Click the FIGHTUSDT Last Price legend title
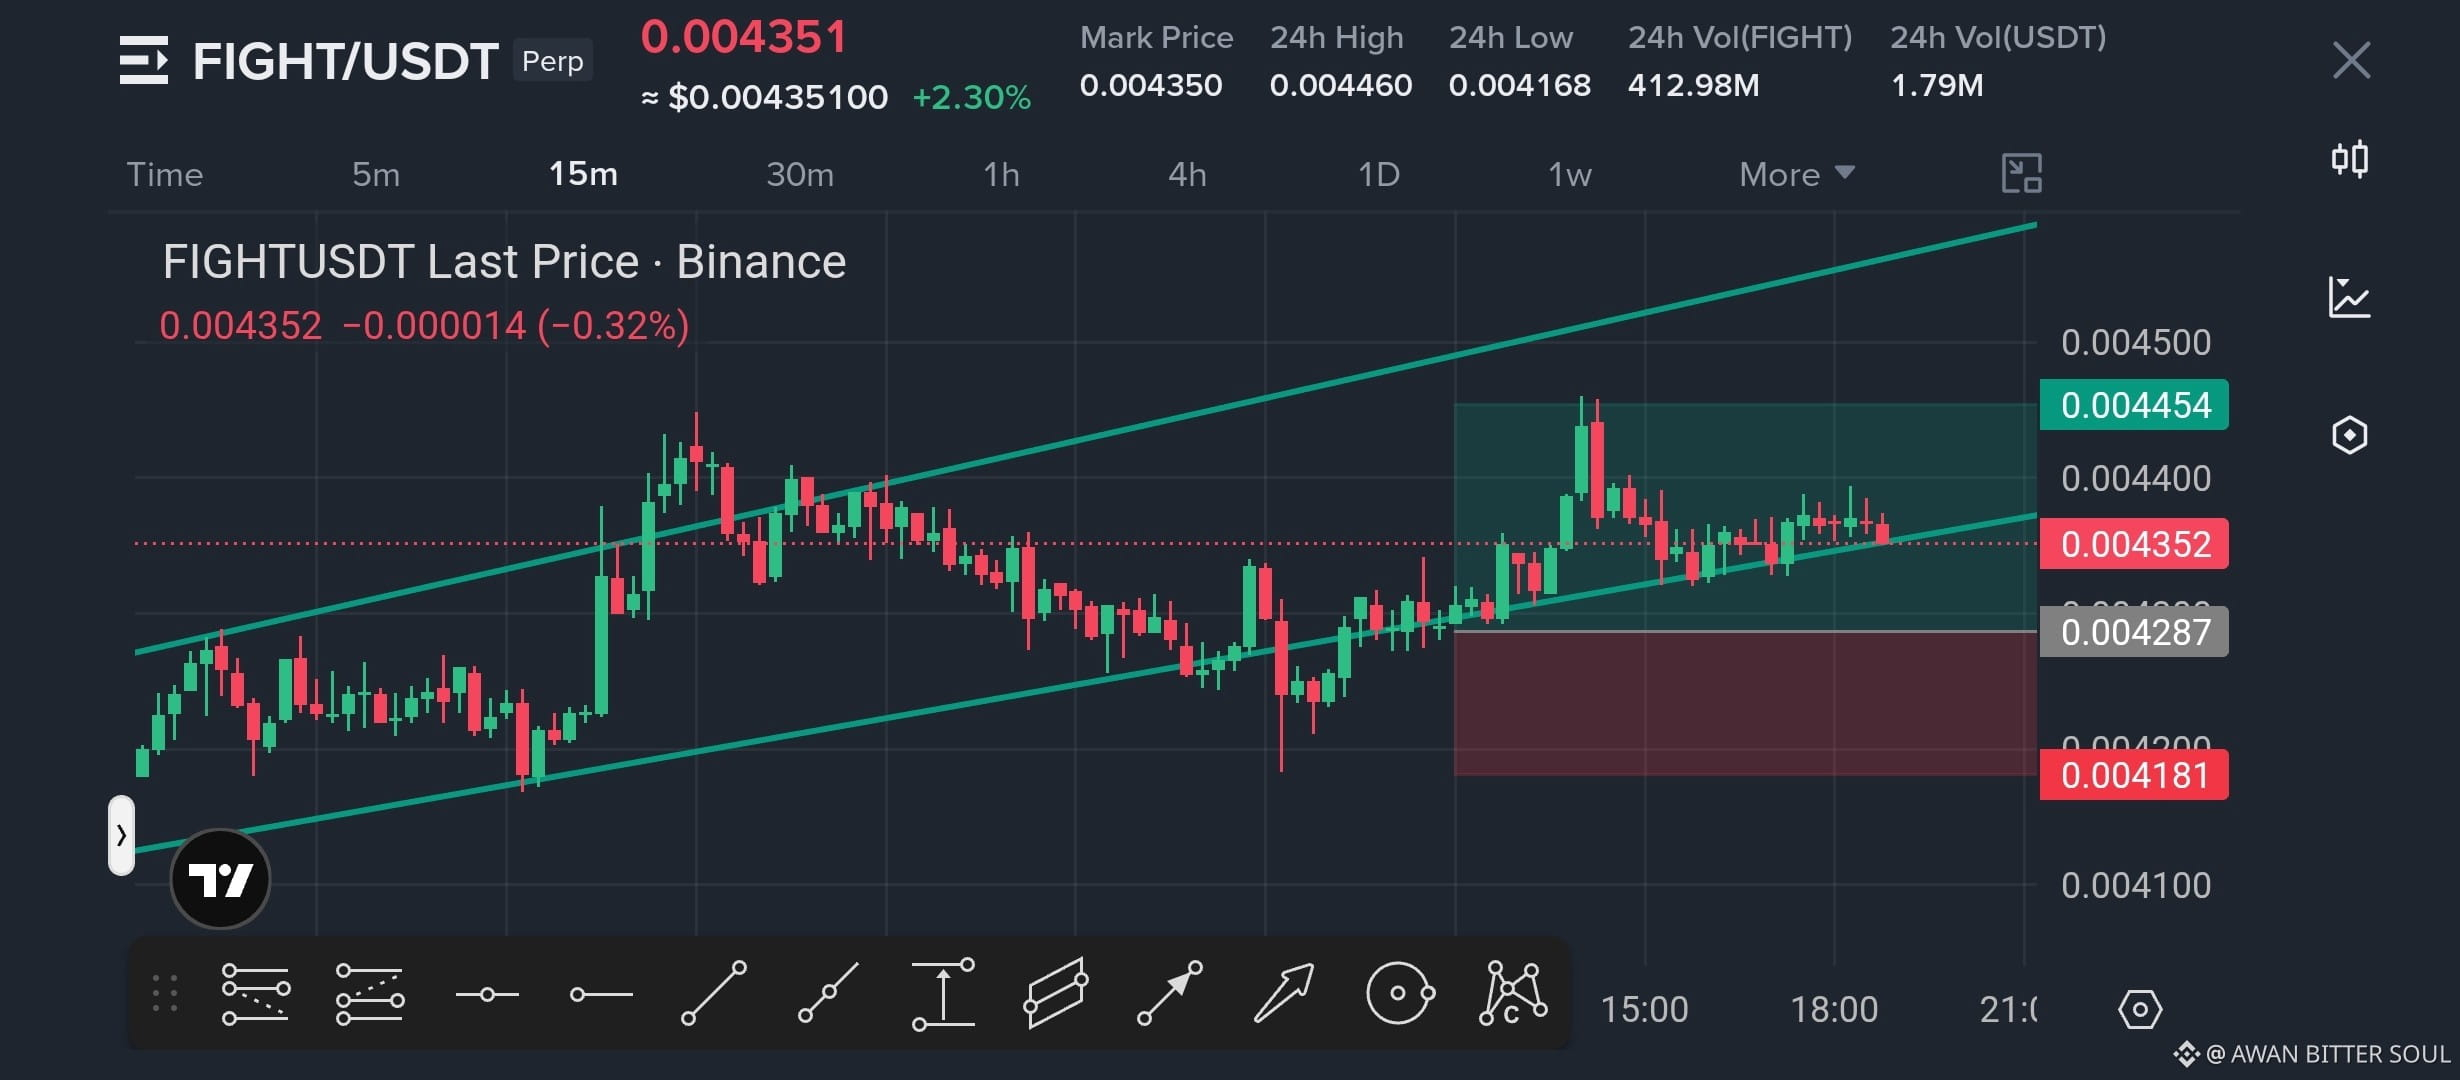This screenshot has width=2460, height=1080. (x=504, y=262)
